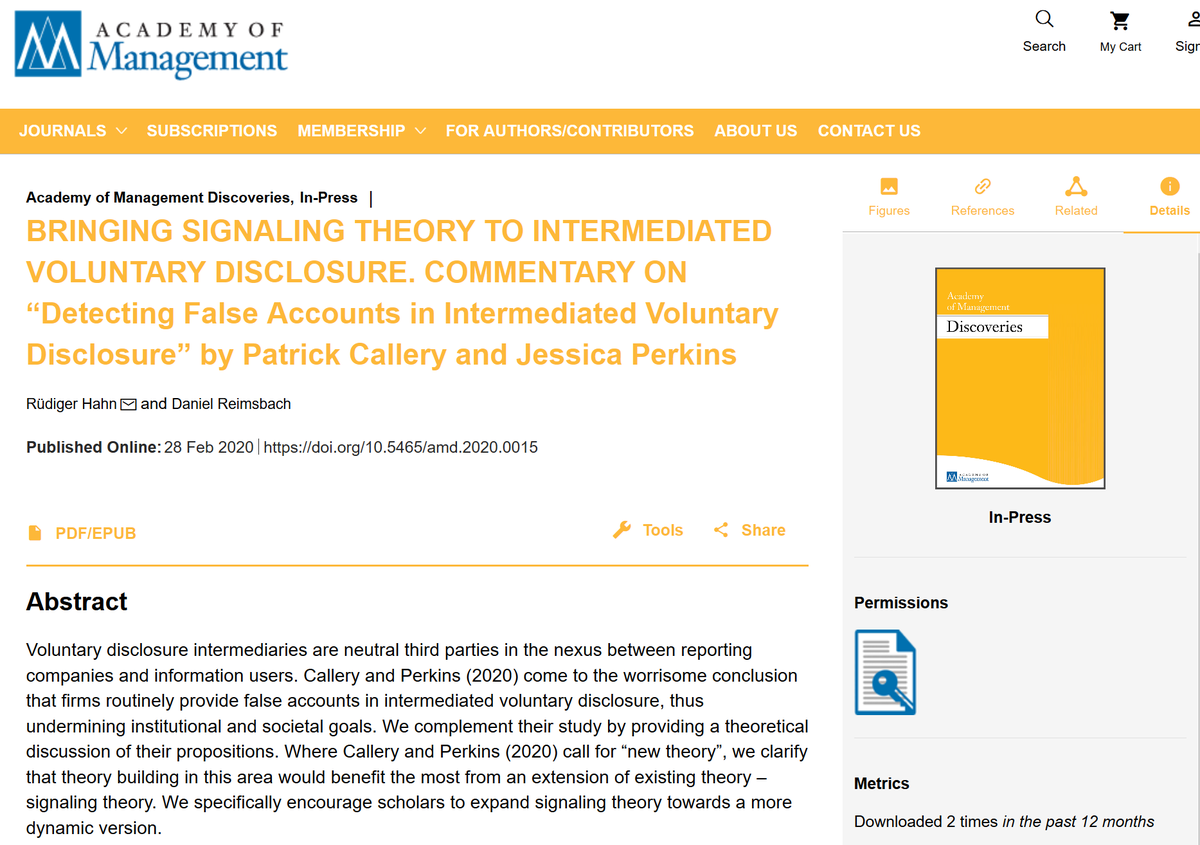Open the Search magnifier icon
This screenshot has height=845, width=1200.
pos(1044,19)
